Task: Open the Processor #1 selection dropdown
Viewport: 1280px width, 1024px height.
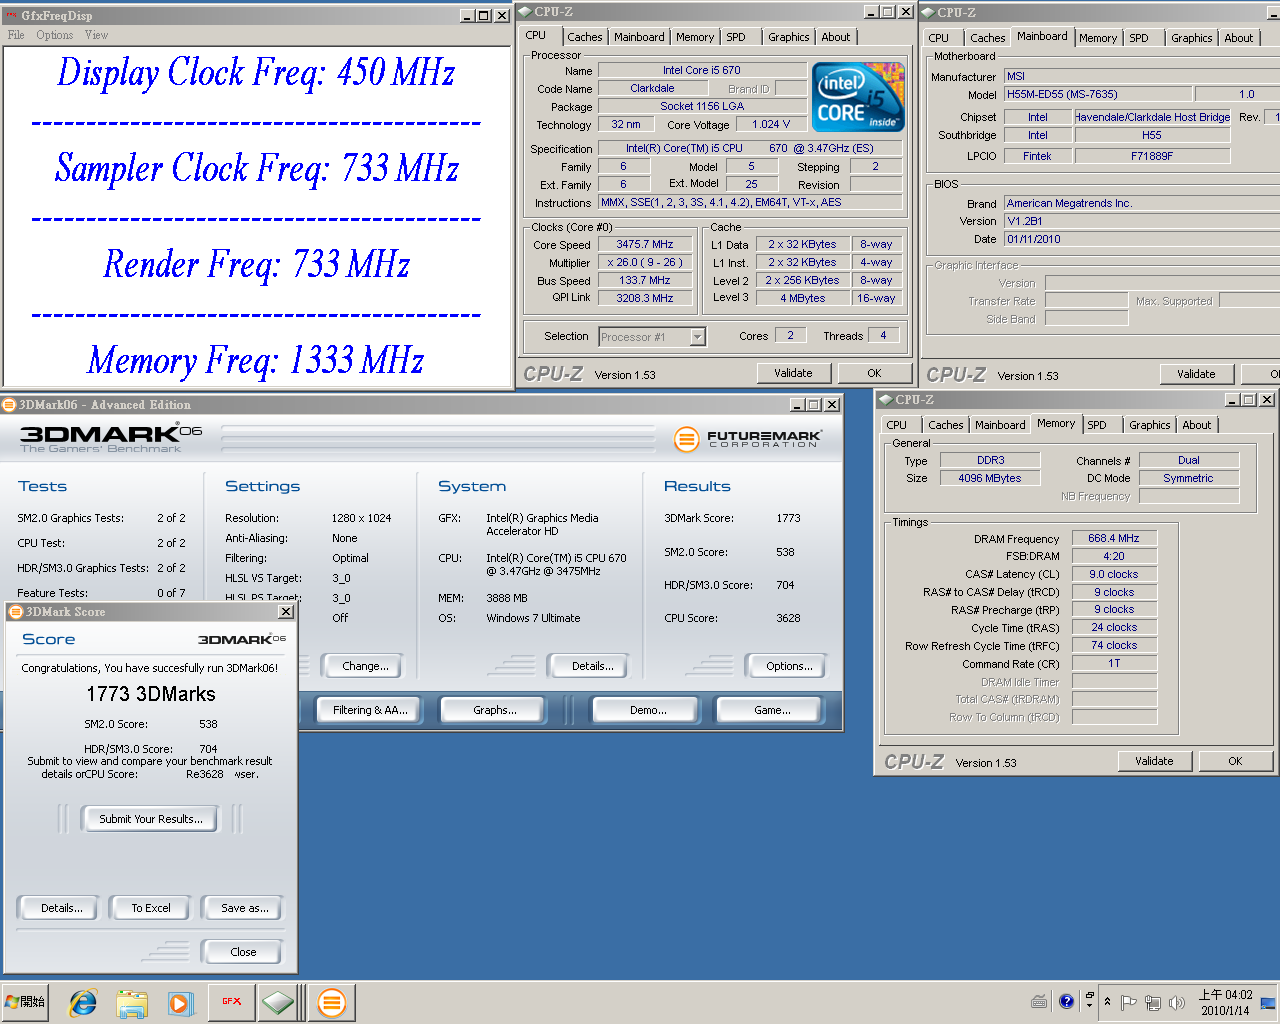Action: 652,337
